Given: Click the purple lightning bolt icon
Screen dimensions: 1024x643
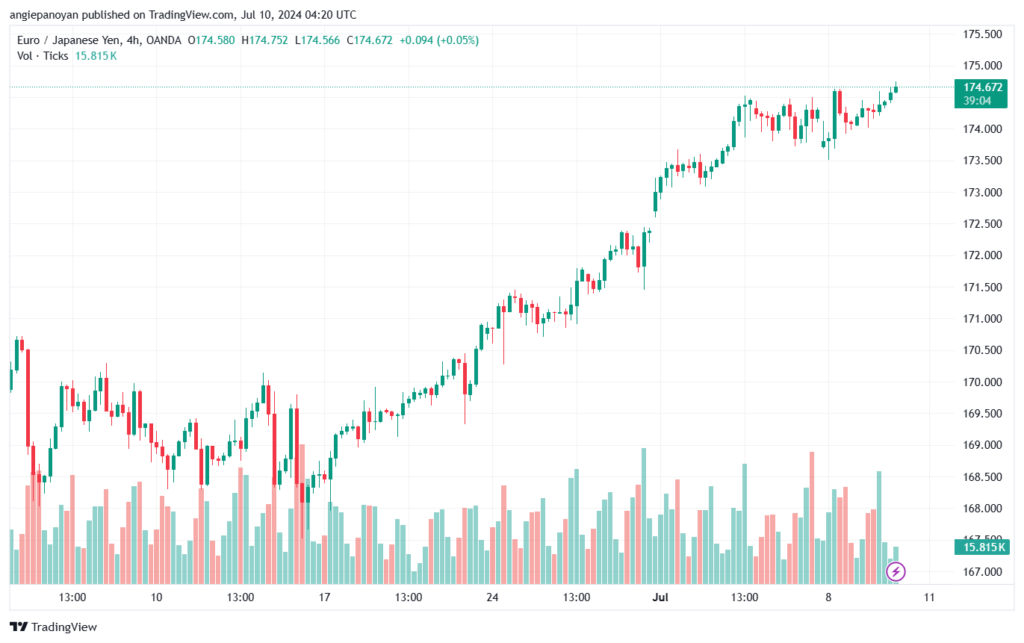Looking at the screenshot, I should coord(895,572).
